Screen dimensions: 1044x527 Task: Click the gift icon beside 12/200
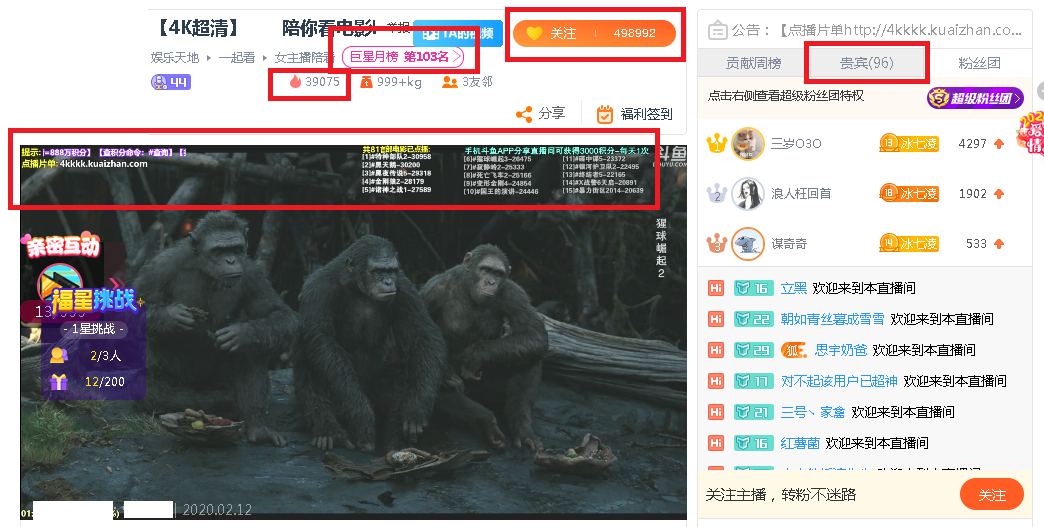point(59,381)
